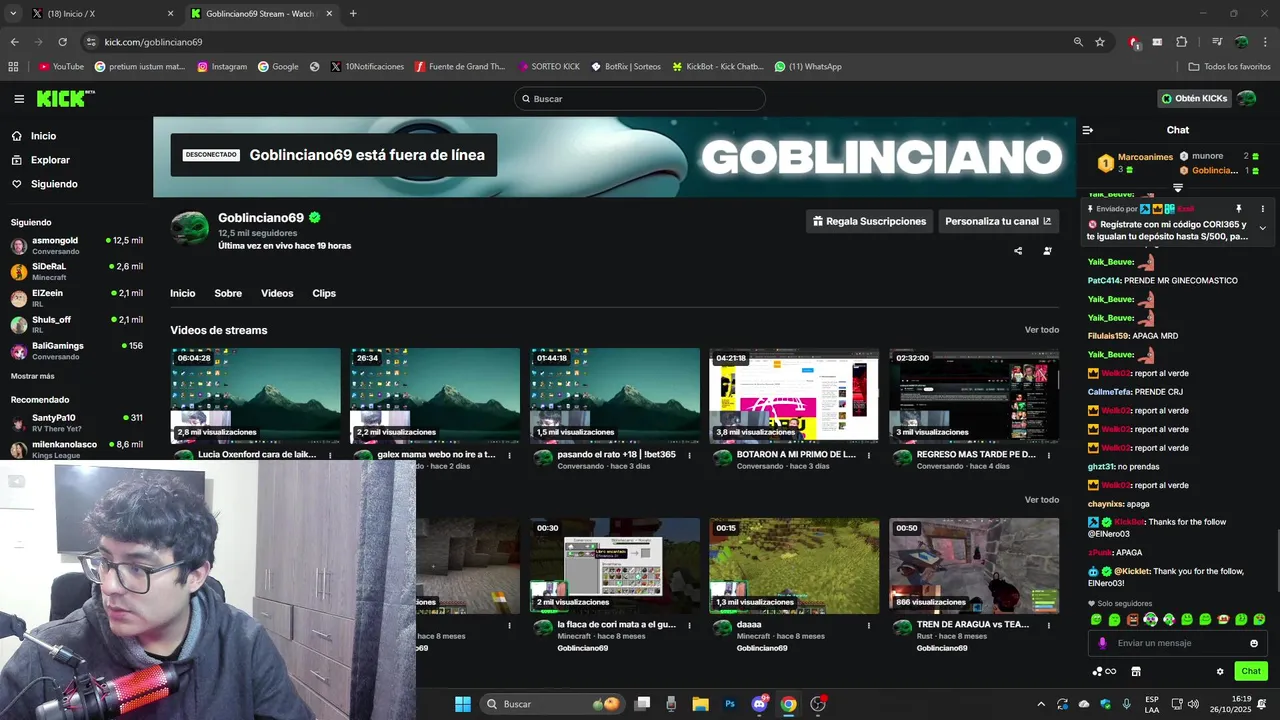The width and height of the screenshot is (1280, 720).
Task: Open the YouTube bookmark
Action: point(61,67)
